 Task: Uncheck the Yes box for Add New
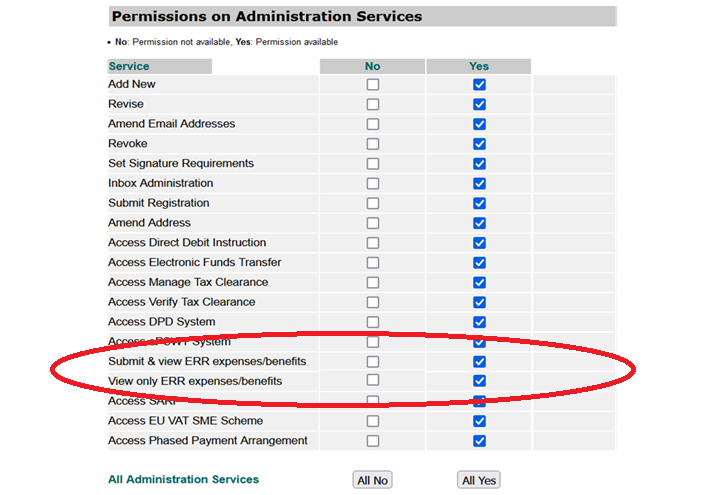479,85
